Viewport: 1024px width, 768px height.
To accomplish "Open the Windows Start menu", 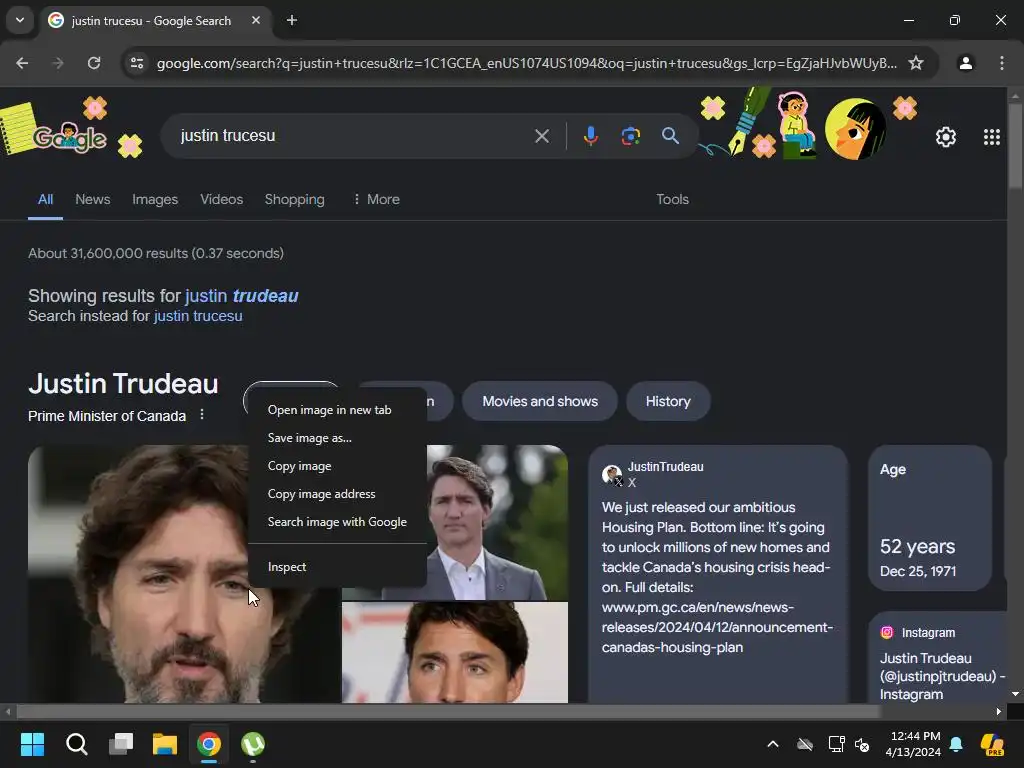I will tap(32, 744).
